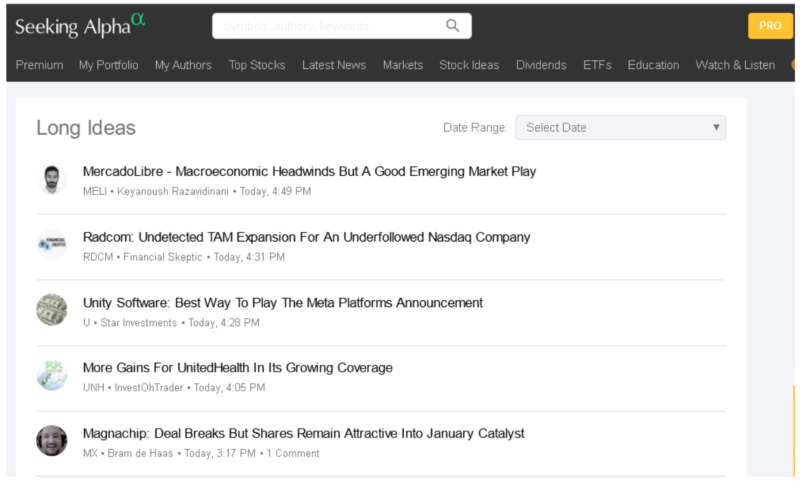View author Keyanoush Razavidinani profile
The image size is (800, 483).
coord(173,191)
